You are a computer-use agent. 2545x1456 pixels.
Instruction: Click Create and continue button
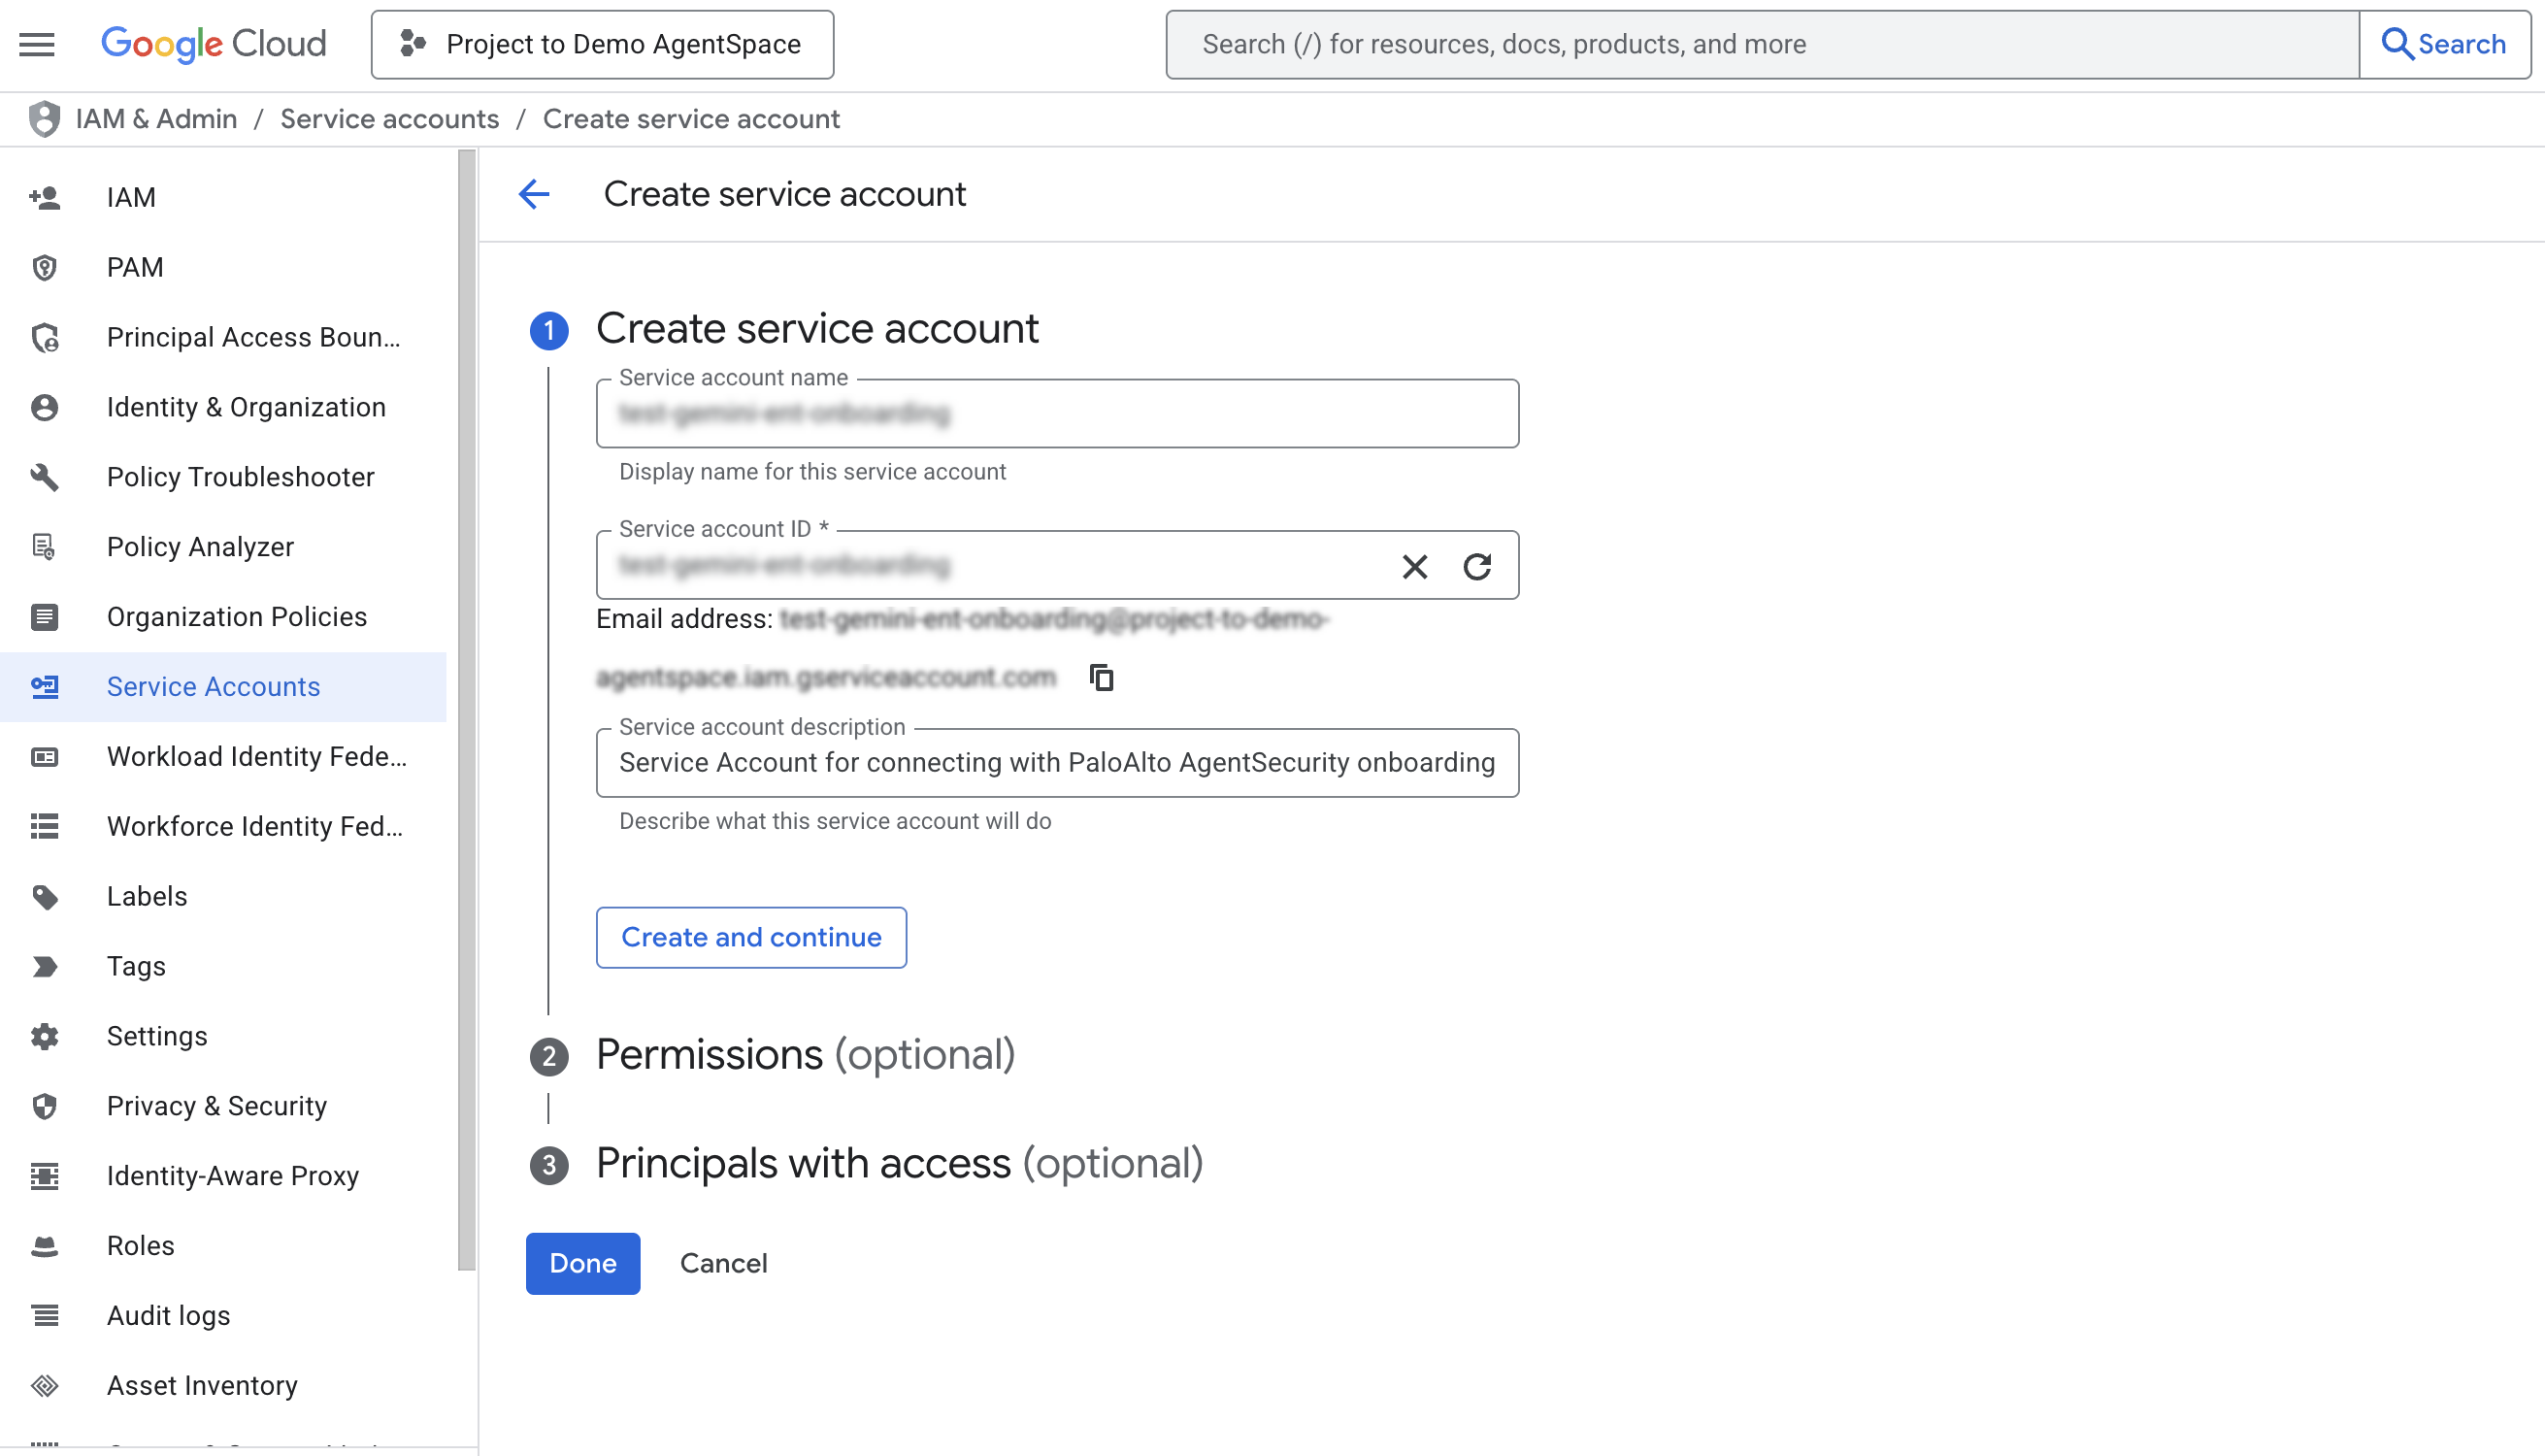click(751, 937)
